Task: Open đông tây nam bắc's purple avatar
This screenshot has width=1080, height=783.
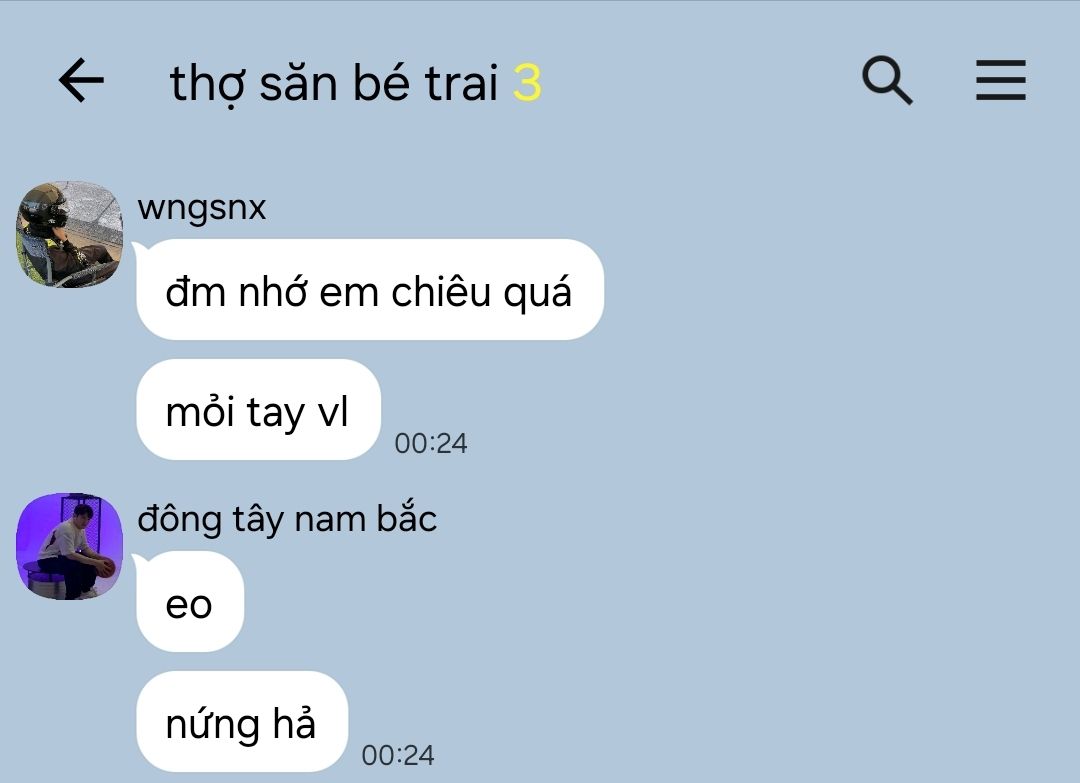Action: 70,546
